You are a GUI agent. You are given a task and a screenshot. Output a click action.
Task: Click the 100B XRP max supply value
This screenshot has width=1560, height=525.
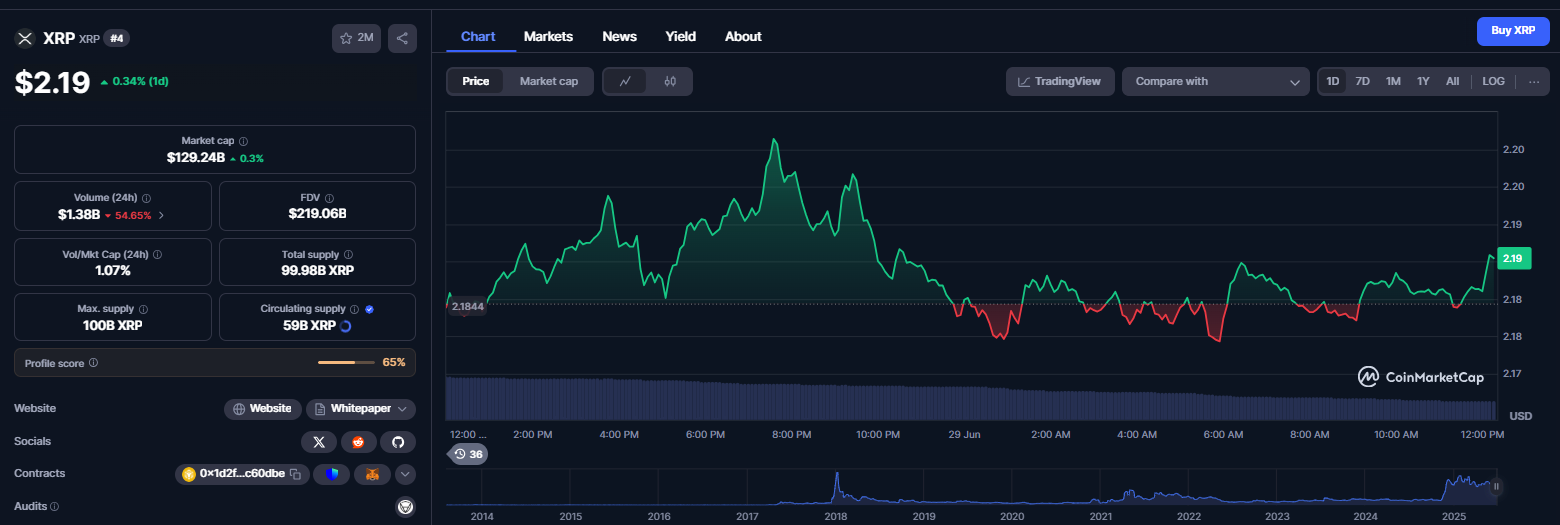click(x=113, y=326)
